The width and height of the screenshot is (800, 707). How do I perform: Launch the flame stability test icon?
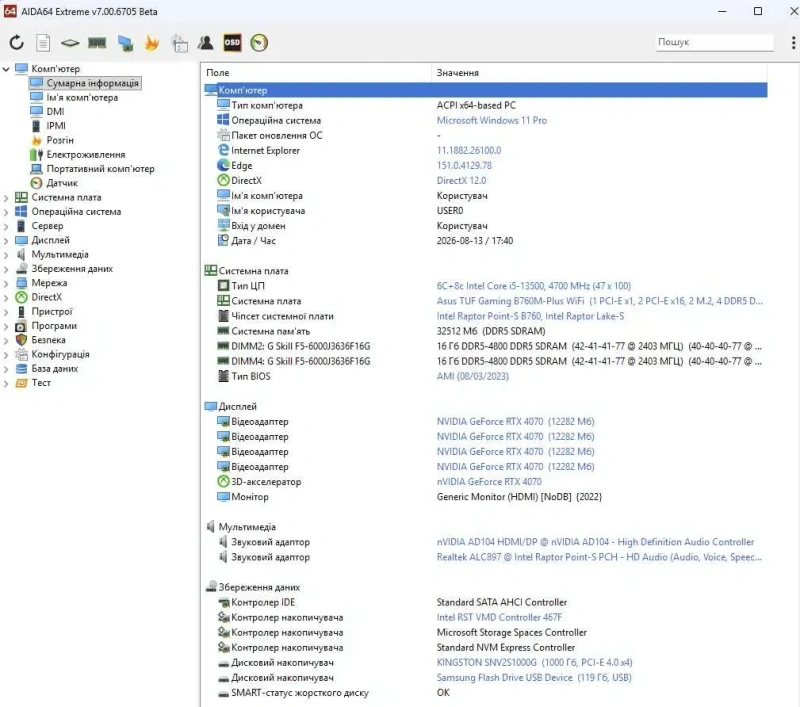point(152,43)
